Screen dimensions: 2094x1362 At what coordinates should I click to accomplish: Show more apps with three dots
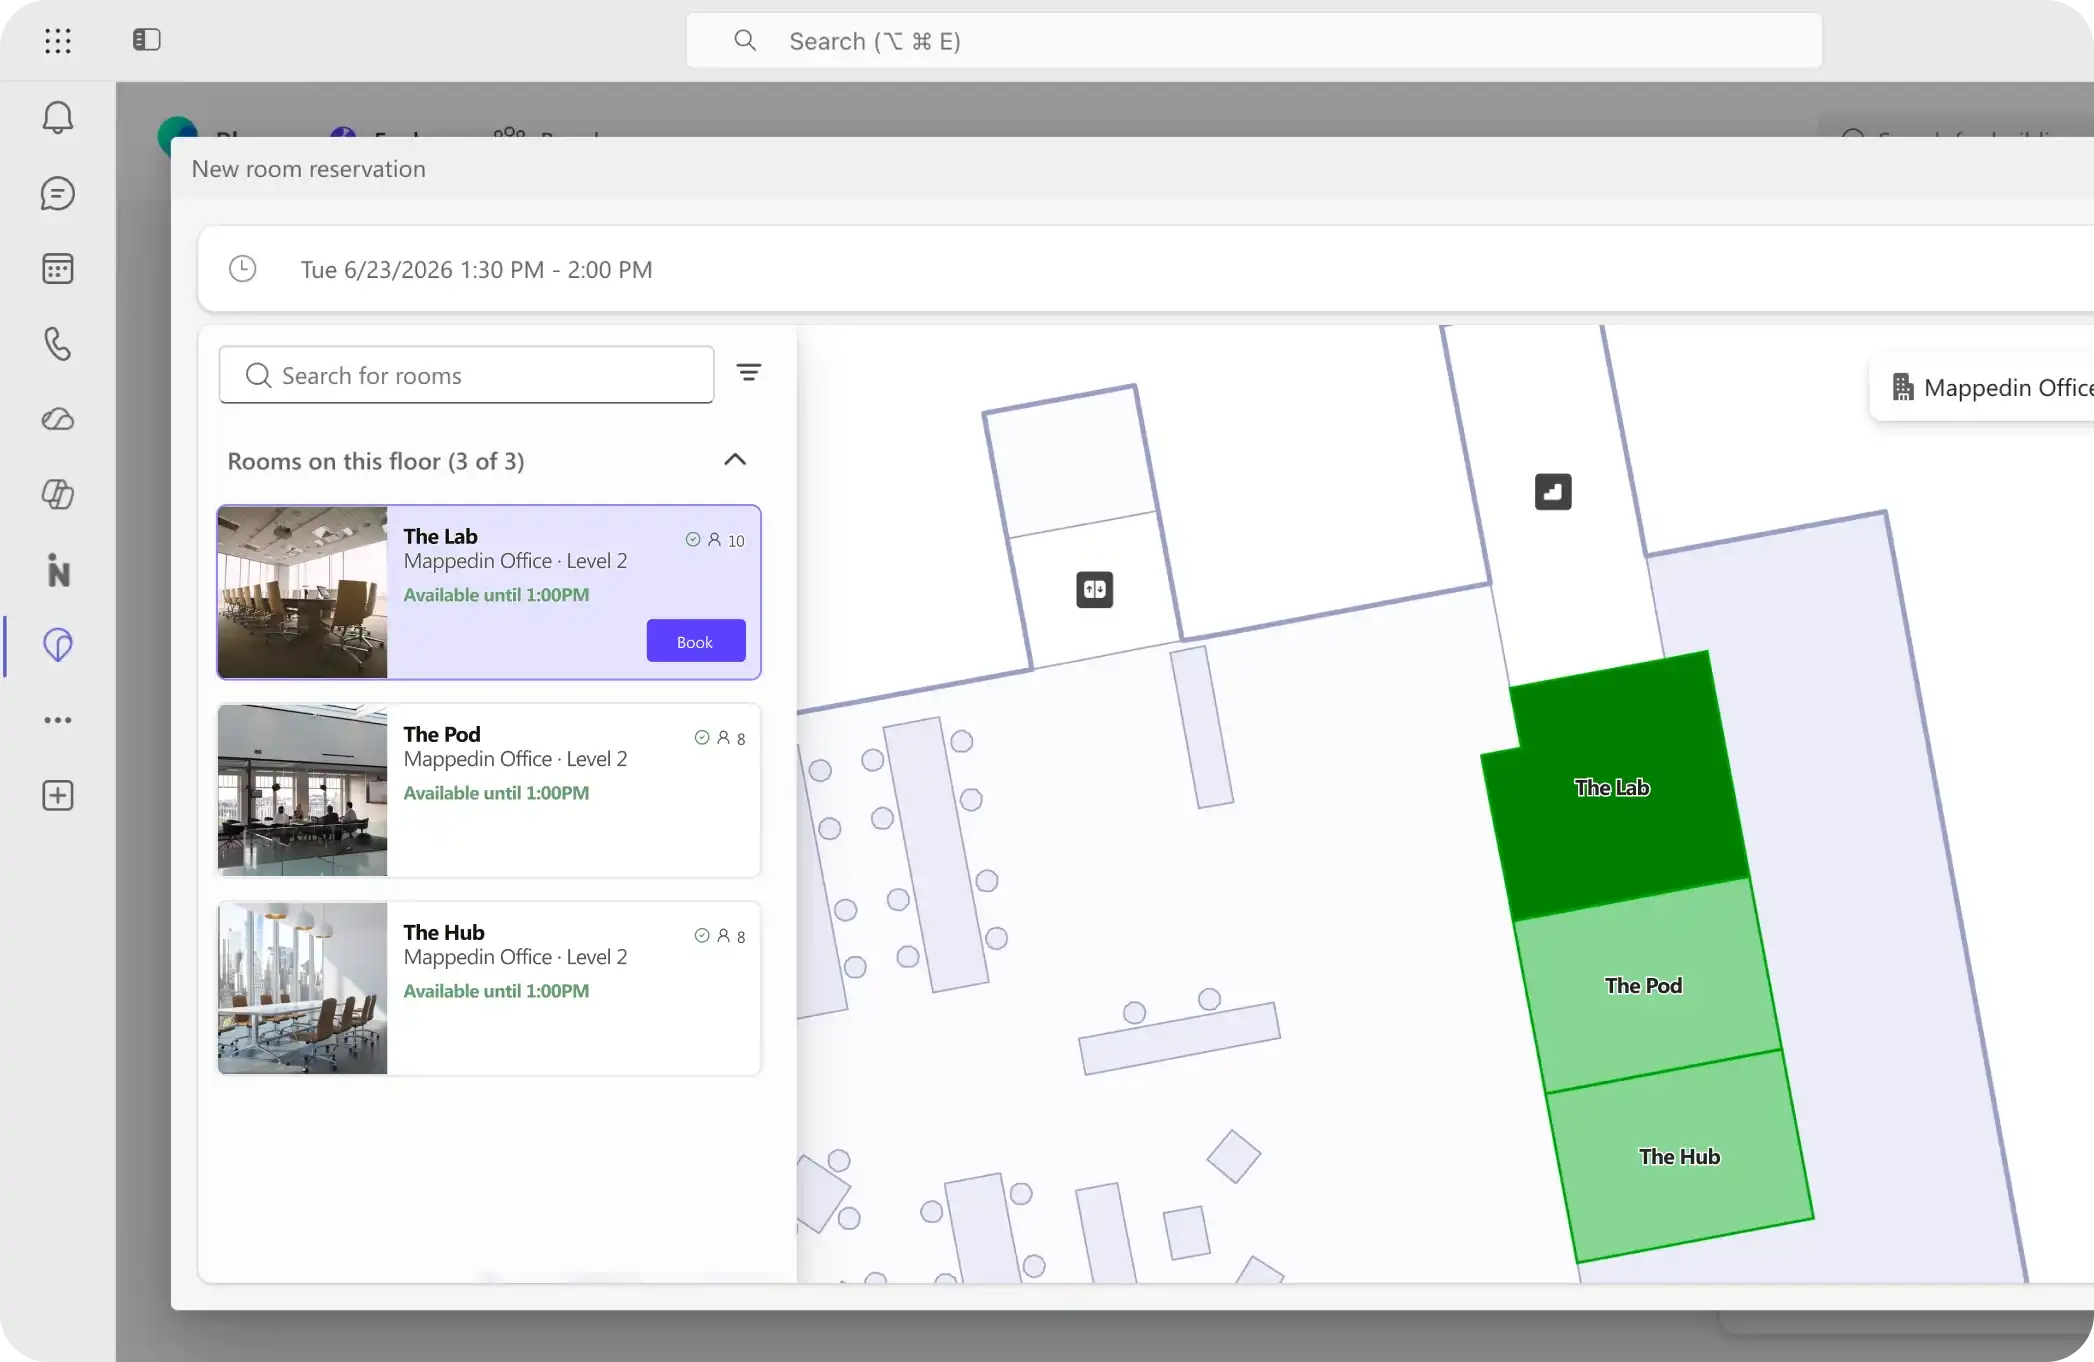coord(58,720)
